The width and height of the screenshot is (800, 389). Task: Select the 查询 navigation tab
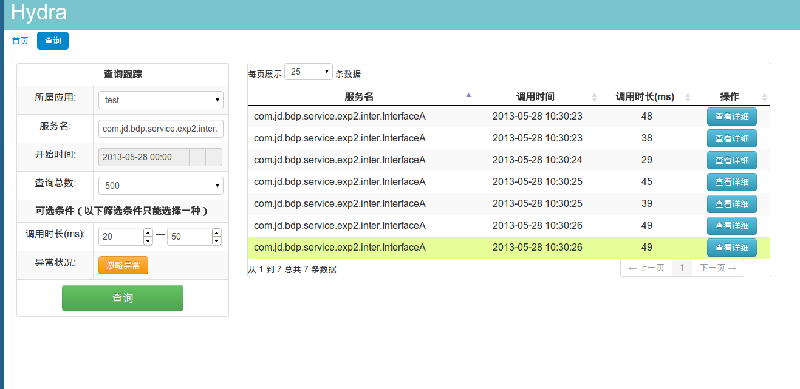53,41
